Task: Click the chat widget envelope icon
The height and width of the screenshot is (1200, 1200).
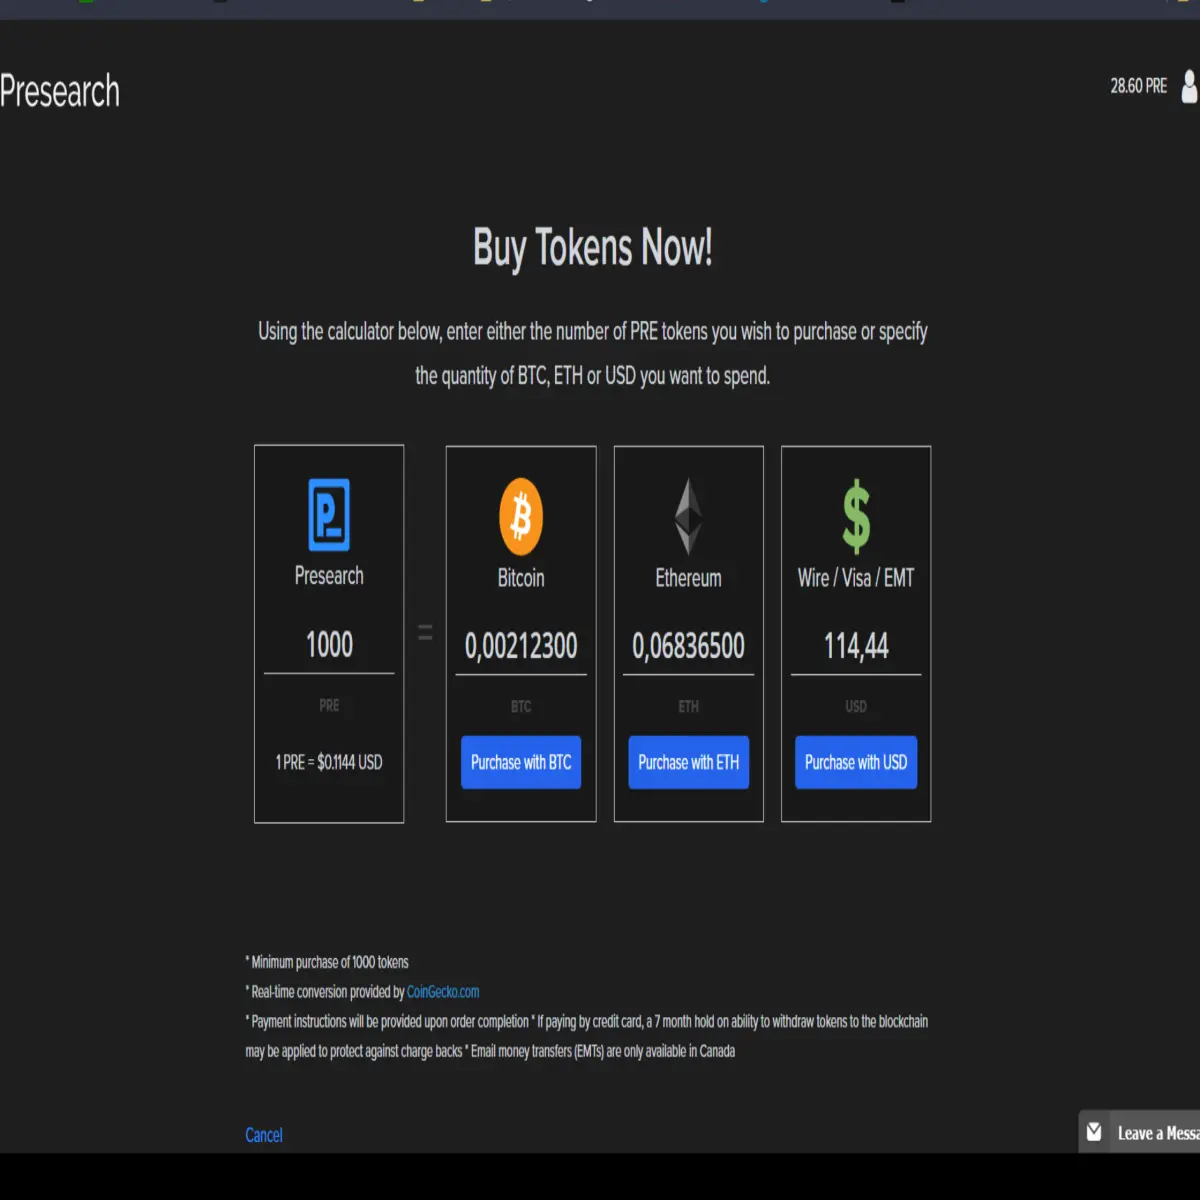Action: coord(1094,1132)
